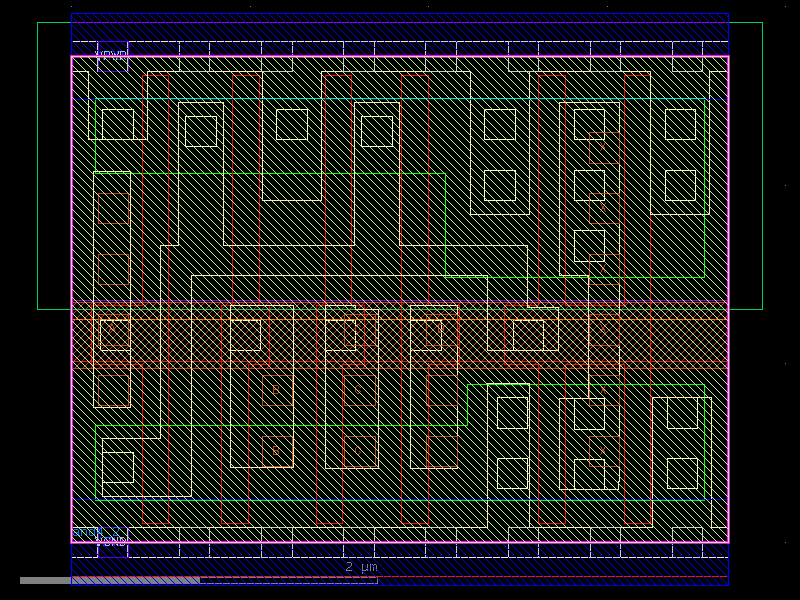Select the VGND label near bottom left
Viewport: 800px width, 600px height.
tap(110, 540)
